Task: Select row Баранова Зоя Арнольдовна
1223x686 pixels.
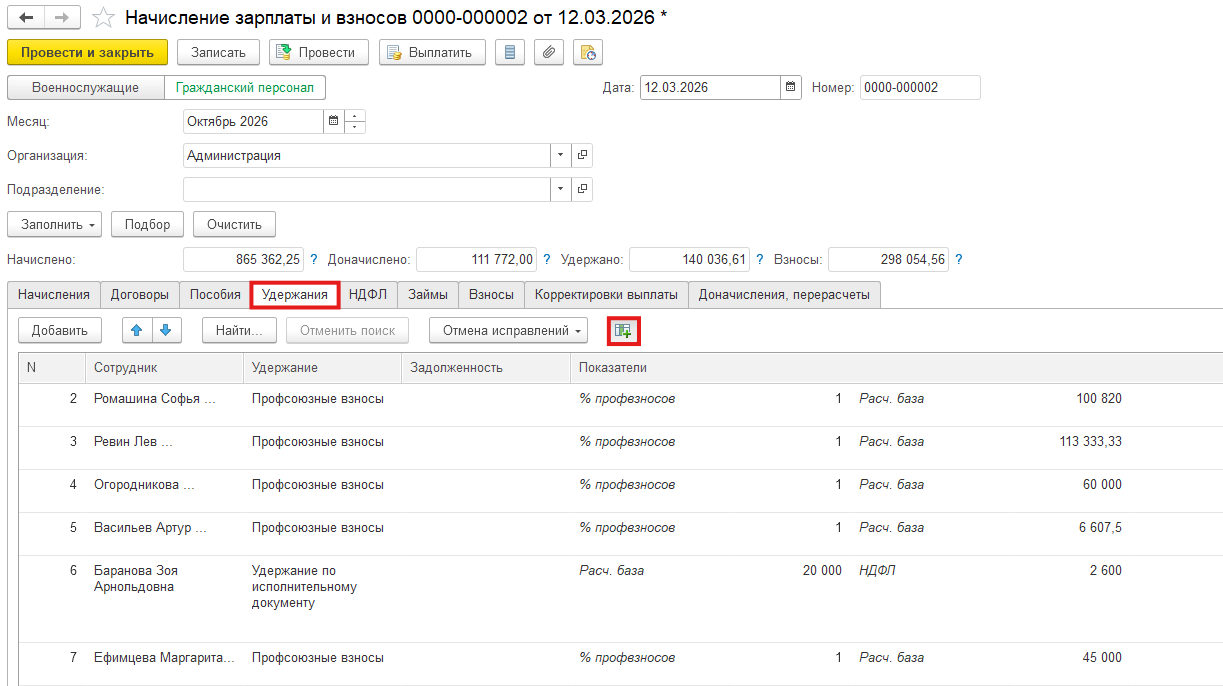Action: [x=620, y=599]
